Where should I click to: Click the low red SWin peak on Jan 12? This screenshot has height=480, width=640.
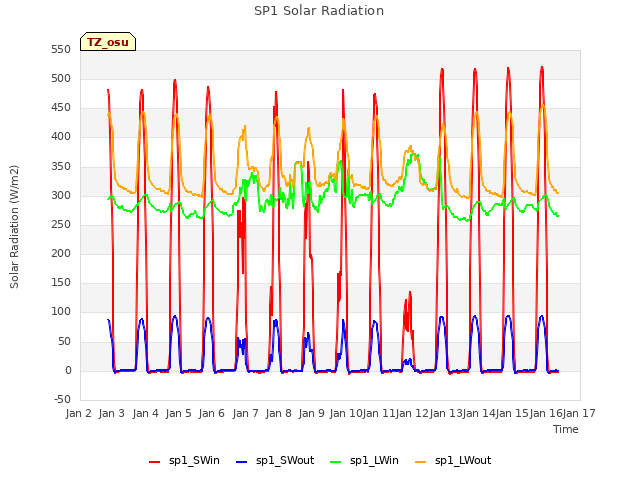pyautogui.click(x=410, y=293)
